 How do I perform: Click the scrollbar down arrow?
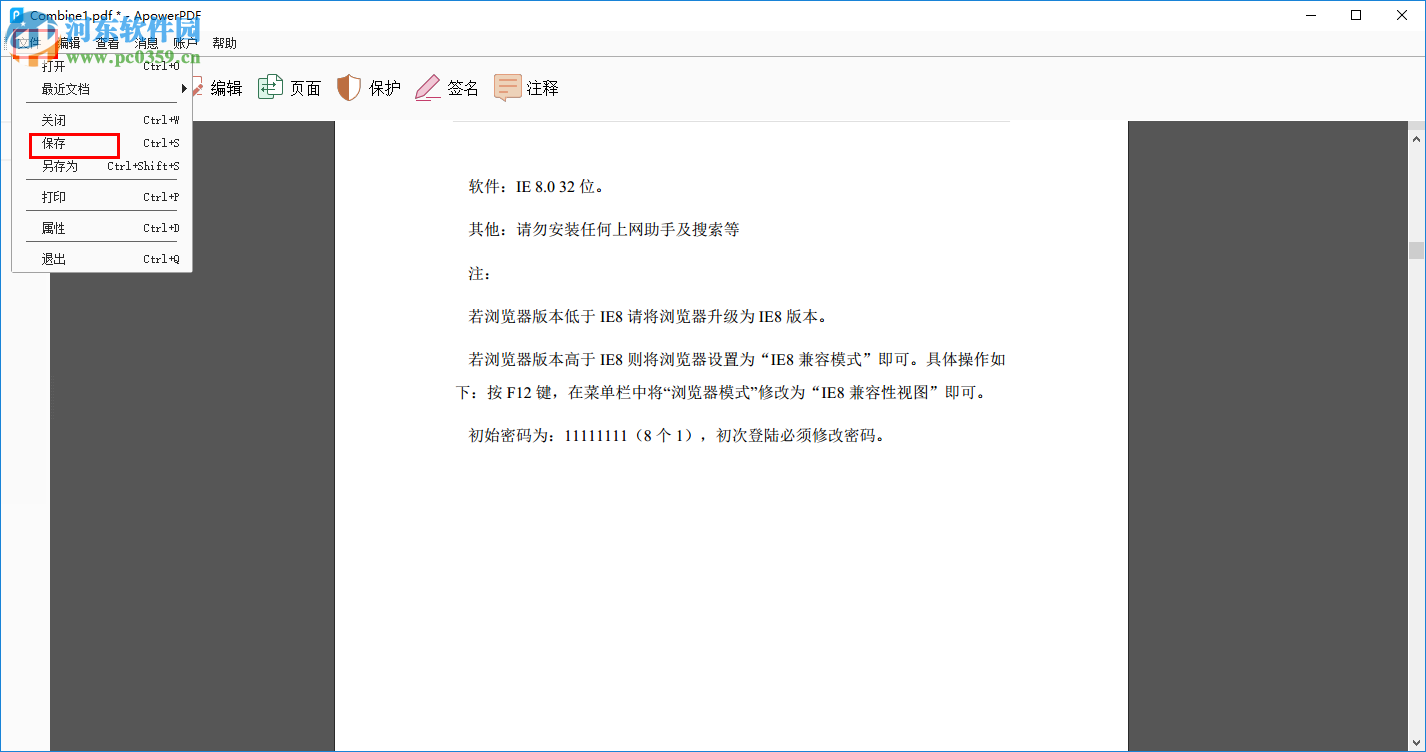1415,744
